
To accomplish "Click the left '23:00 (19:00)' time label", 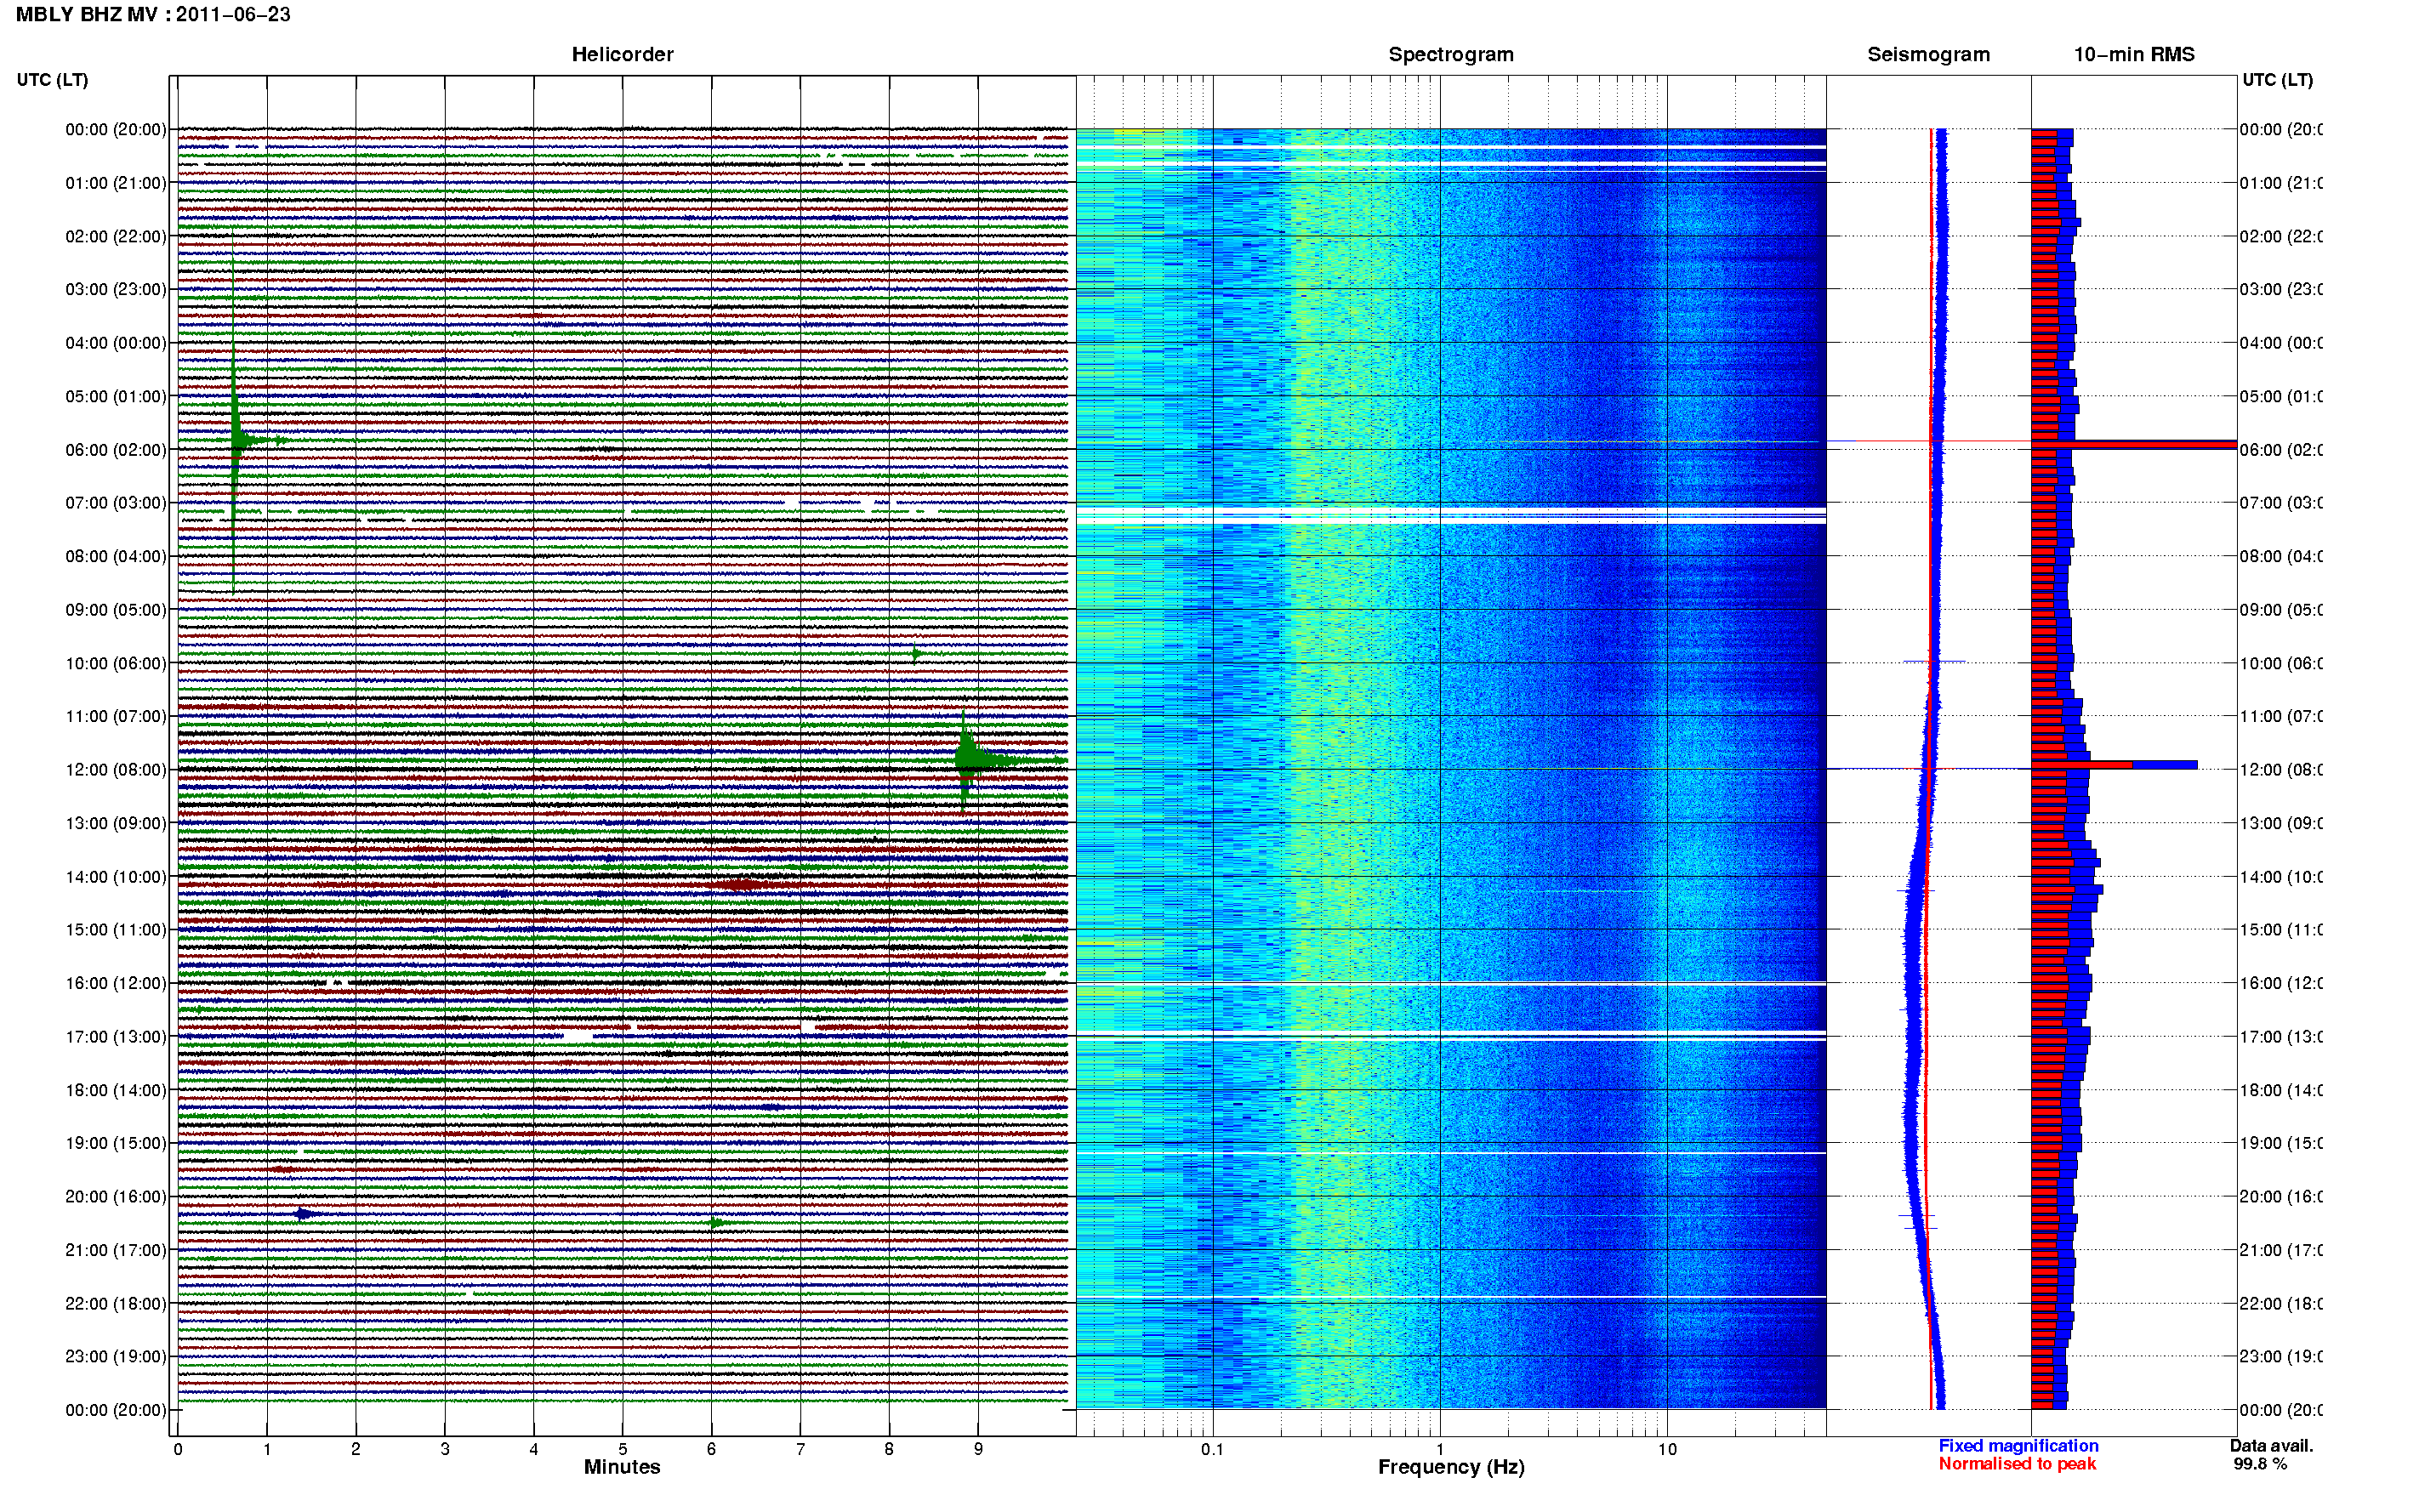I will click(x=116, y=1356).
